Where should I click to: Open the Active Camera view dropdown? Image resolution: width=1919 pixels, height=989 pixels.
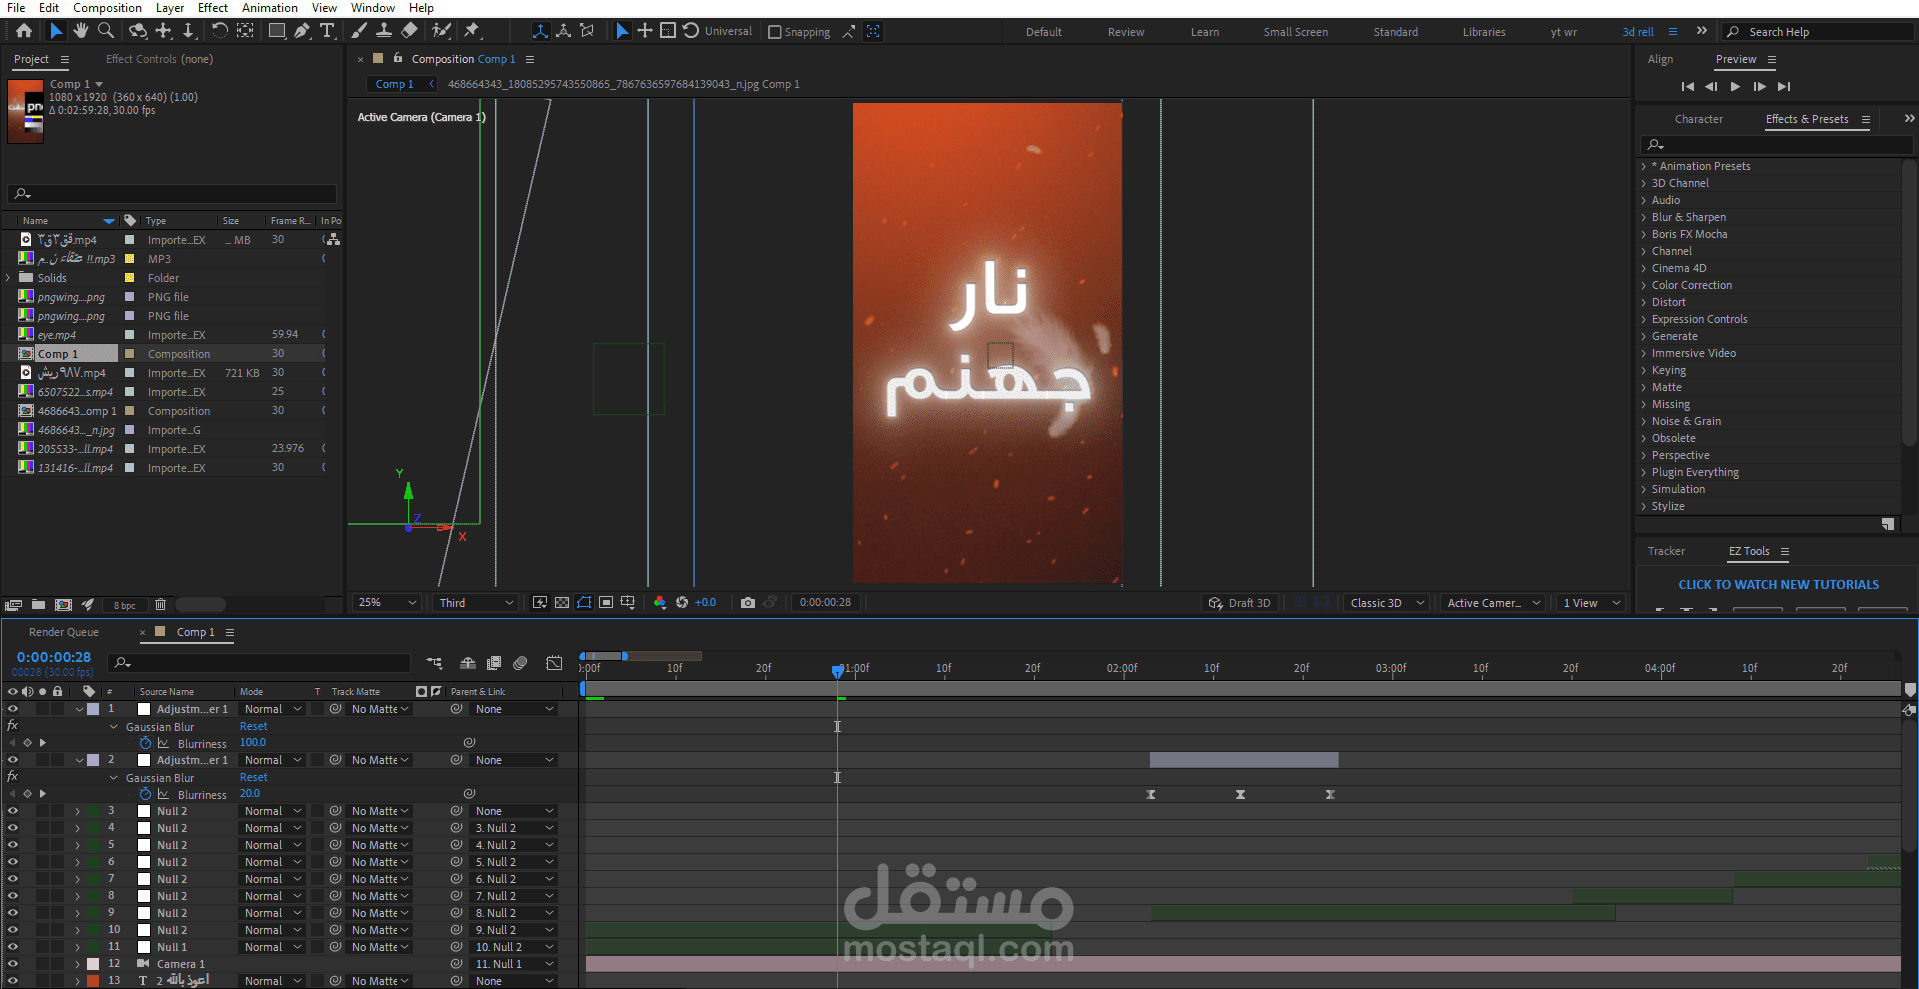(1493, 603)
